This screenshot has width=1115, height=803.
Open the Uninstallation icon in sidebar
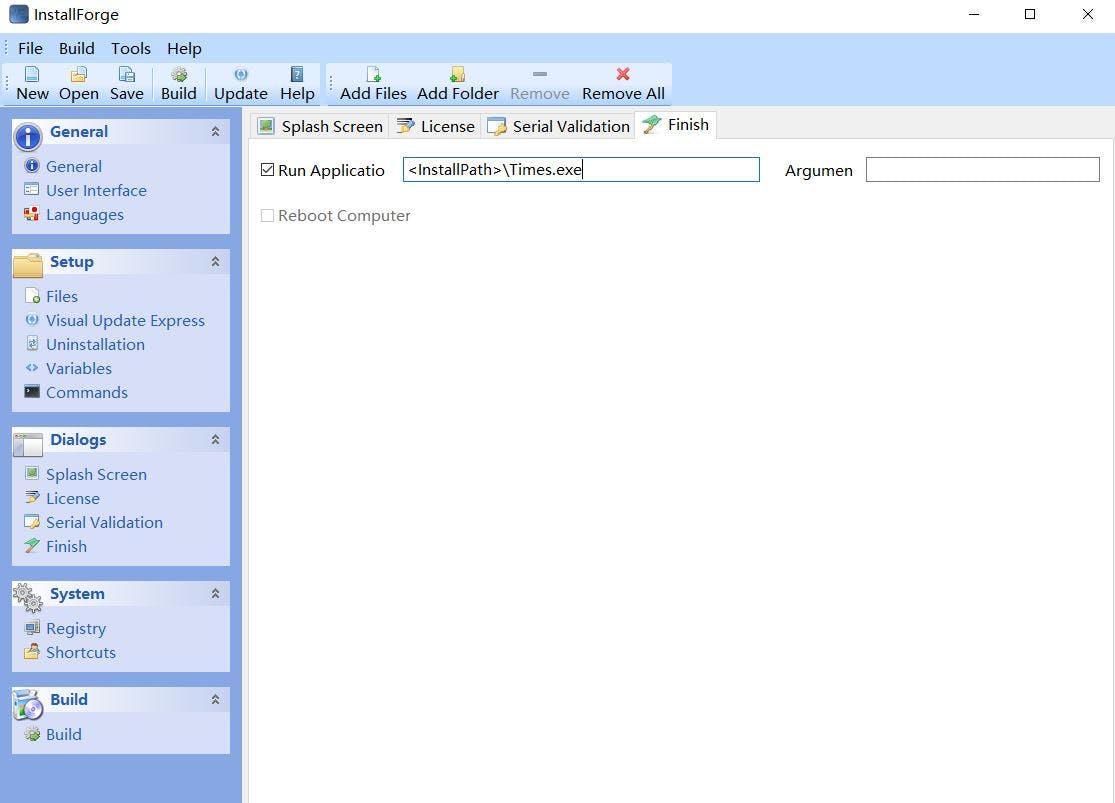point(32,344)
